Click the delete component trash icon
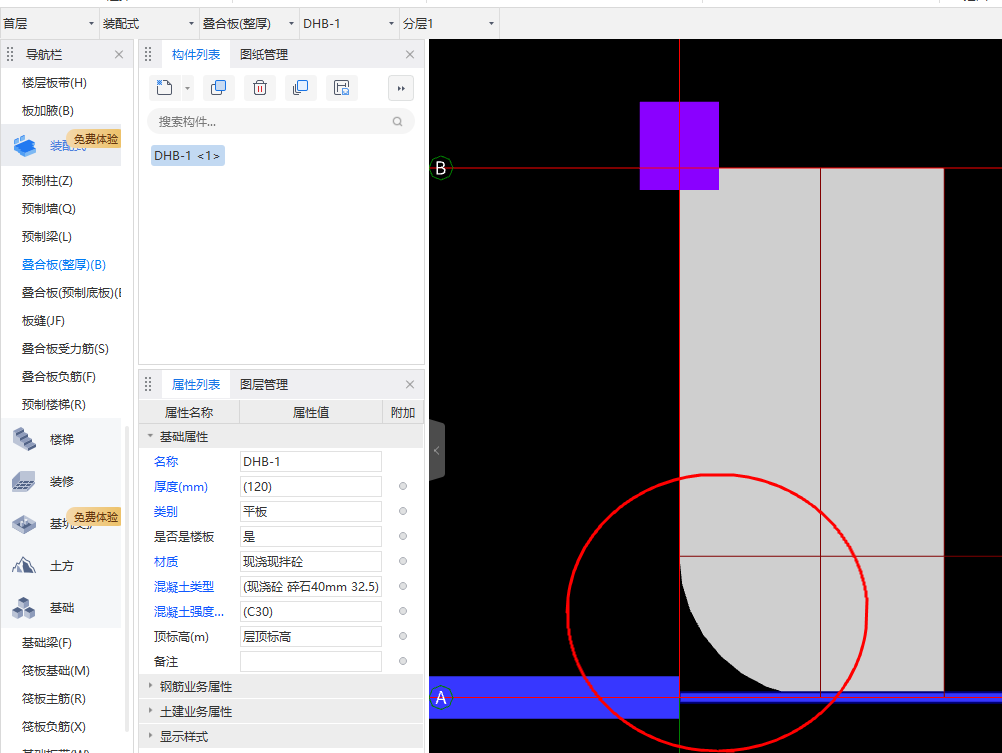 click(x=259, y=88)
